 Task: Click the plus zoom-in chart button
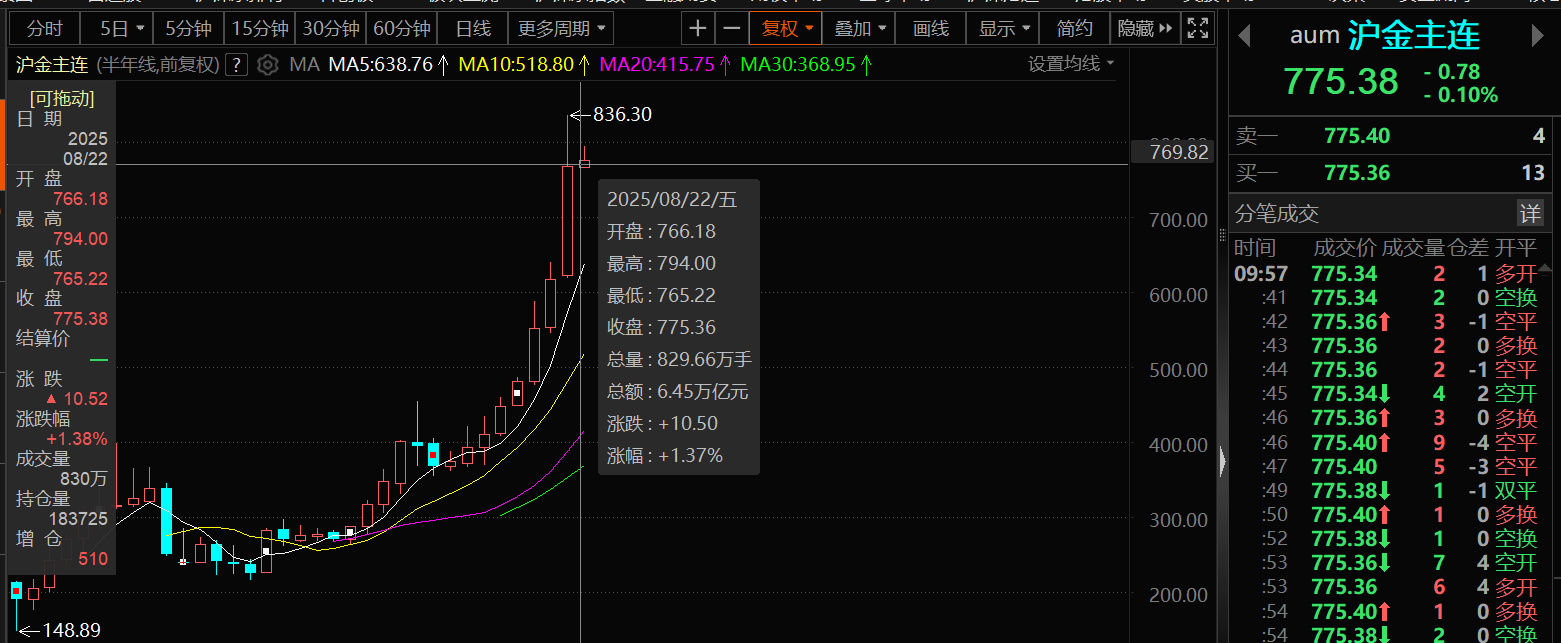coord(697,29)
